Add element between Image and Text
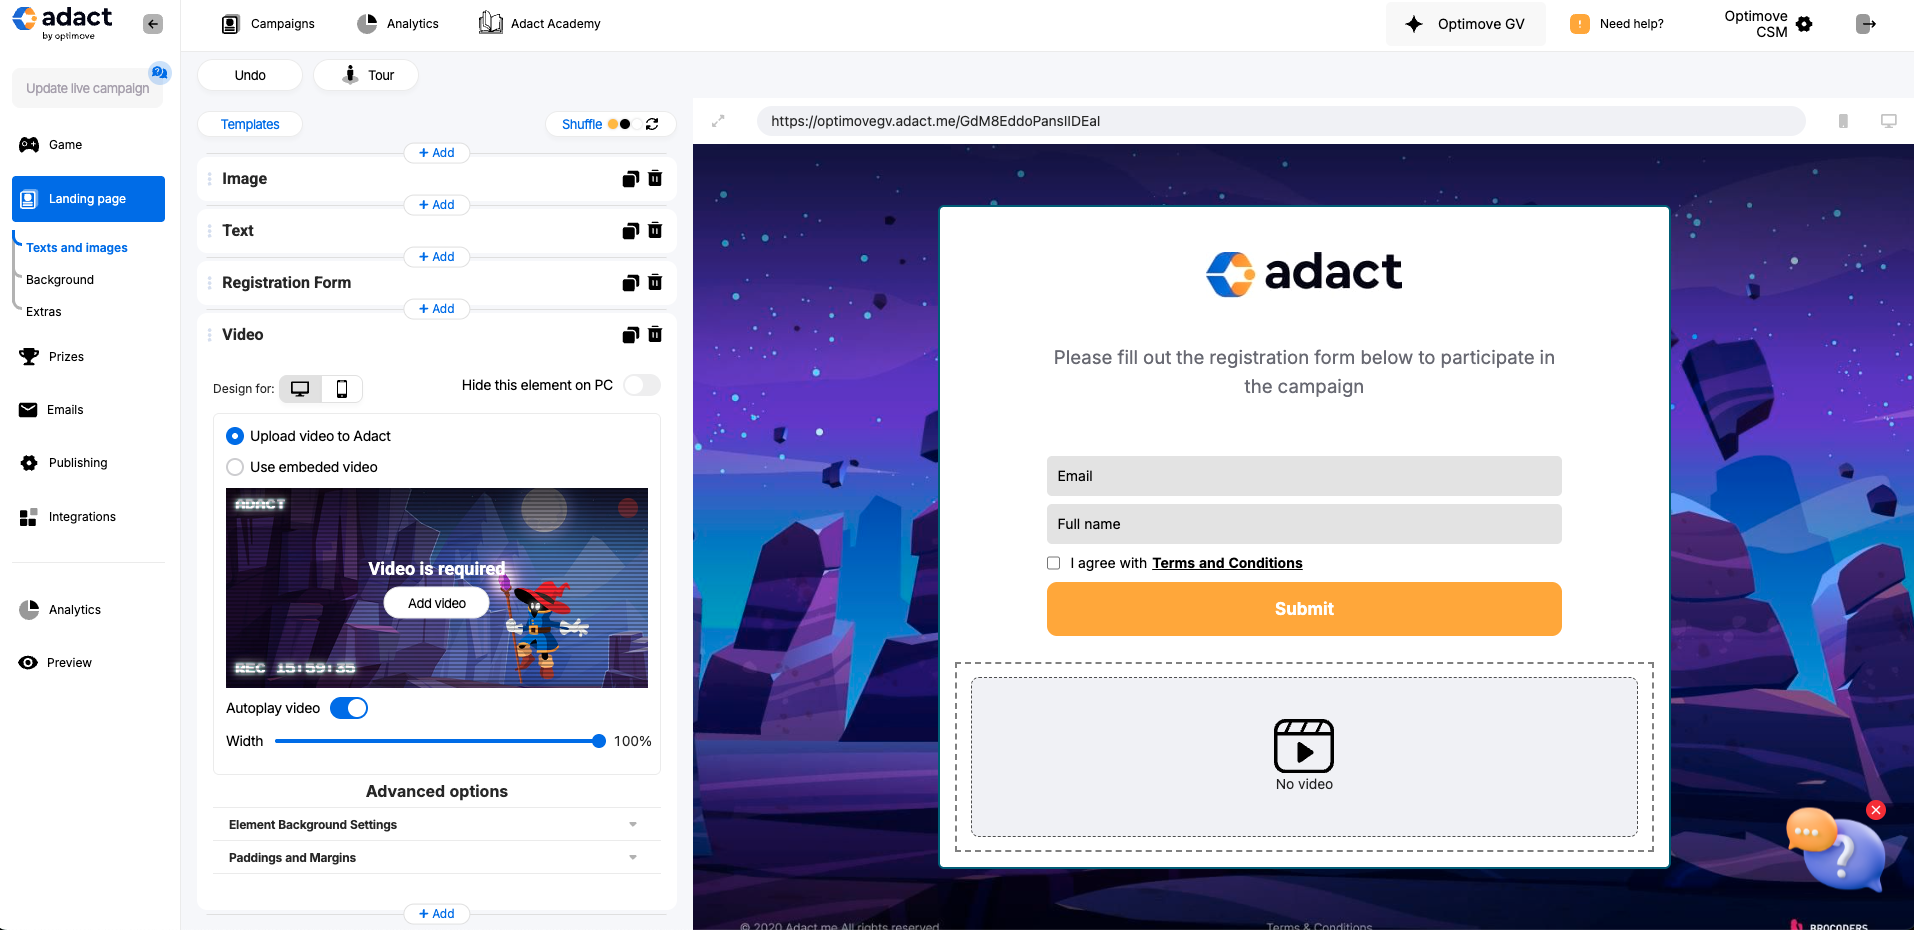 (x=437, y=205)
